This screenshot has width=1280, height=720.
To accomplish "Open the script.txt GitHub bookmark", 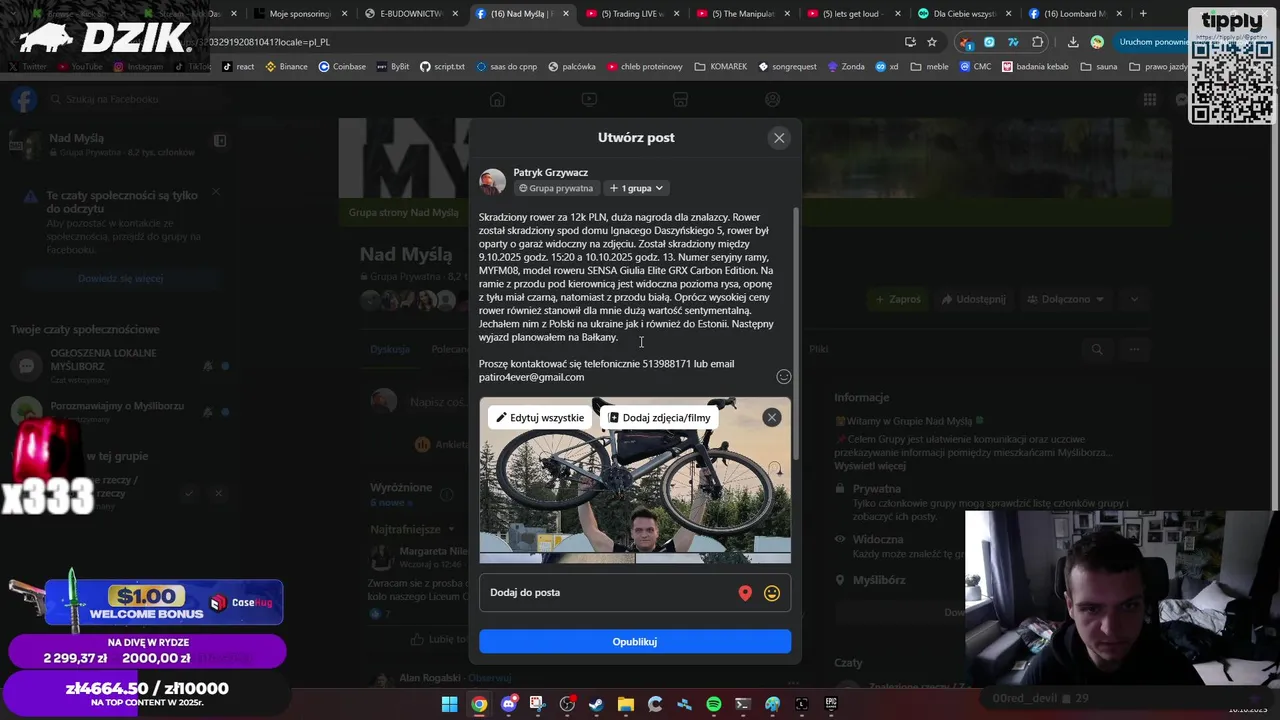I will click(x=442, y=67).
